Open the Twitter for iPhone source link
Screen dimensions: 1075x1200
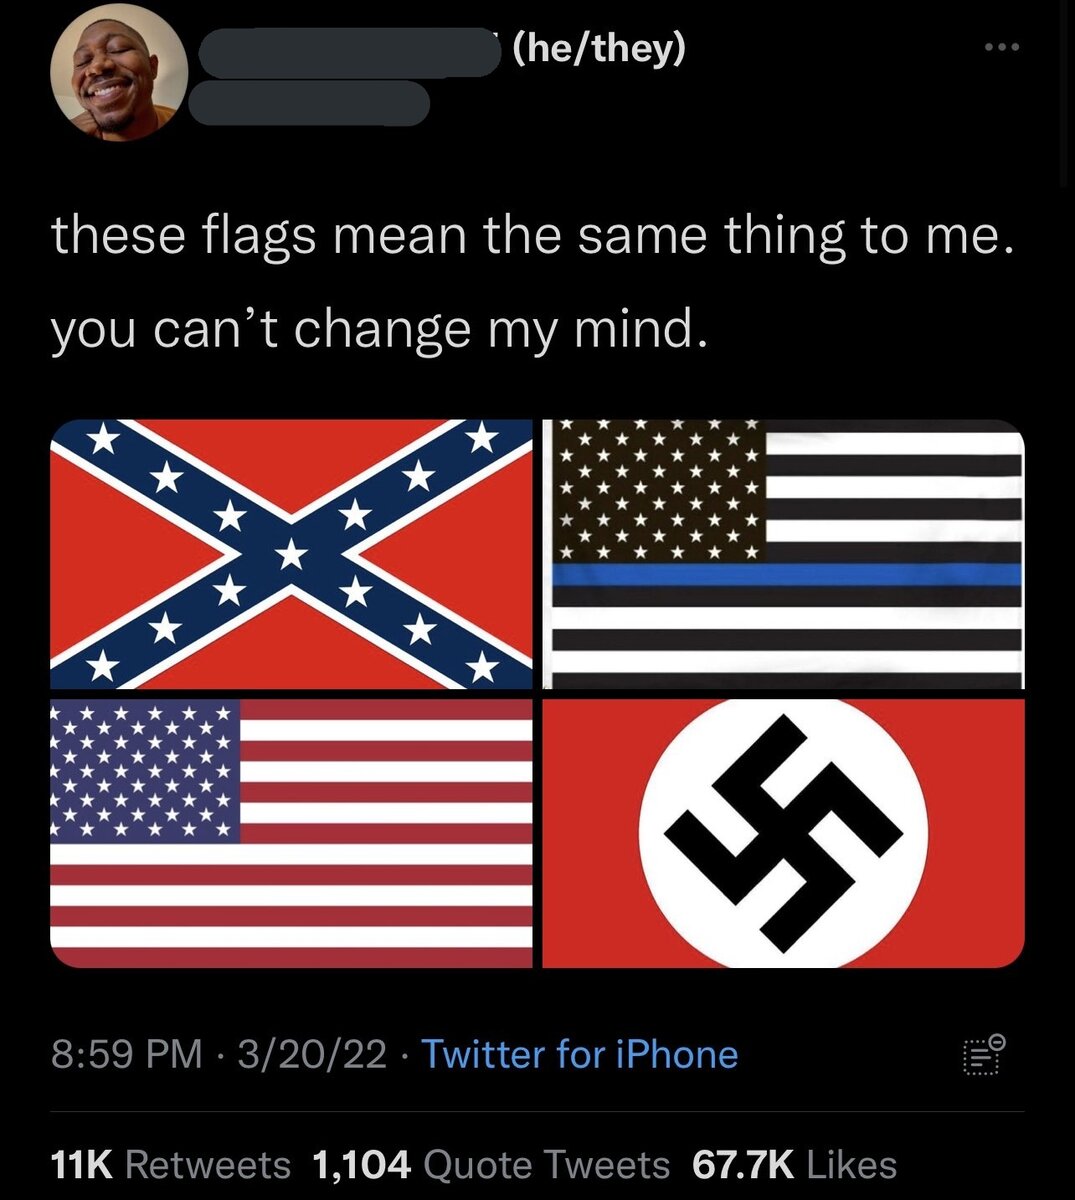579,1054
